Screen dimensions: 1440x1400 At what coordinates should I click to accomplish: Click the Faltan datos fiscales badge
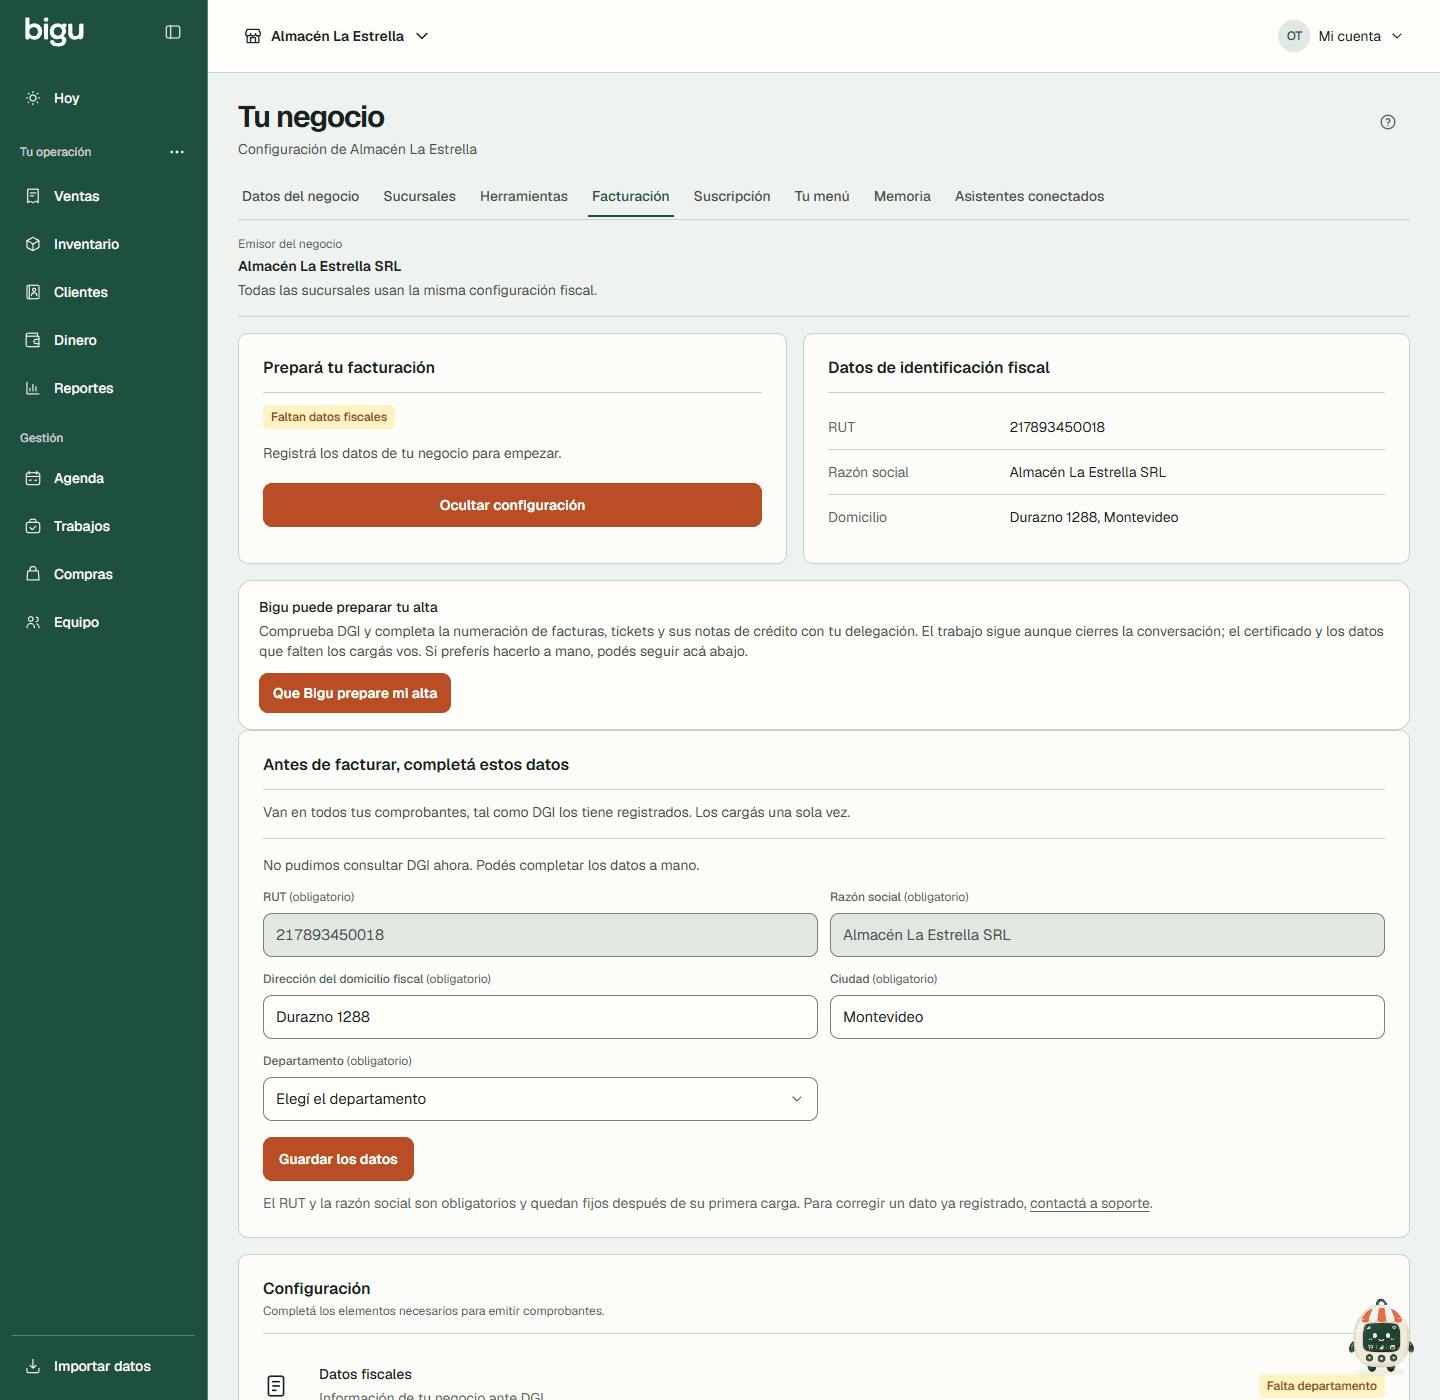329,417
